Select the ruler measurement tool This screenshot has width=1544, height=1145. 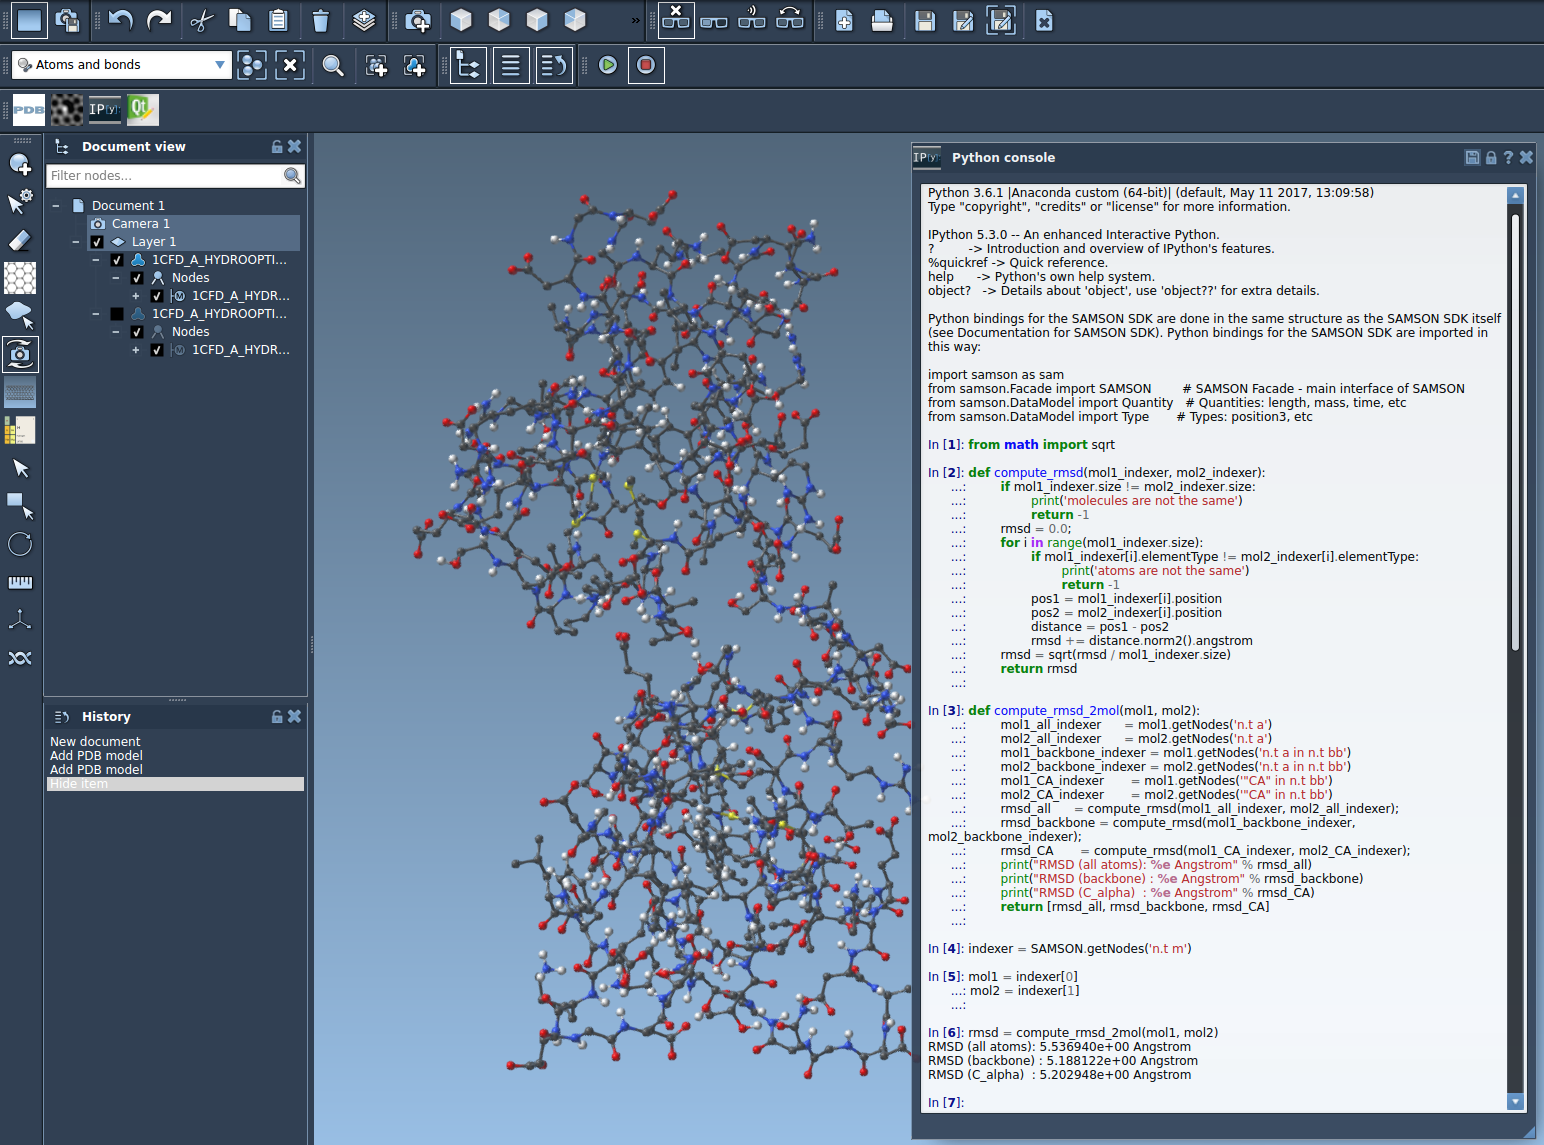[x=20, y=582]
